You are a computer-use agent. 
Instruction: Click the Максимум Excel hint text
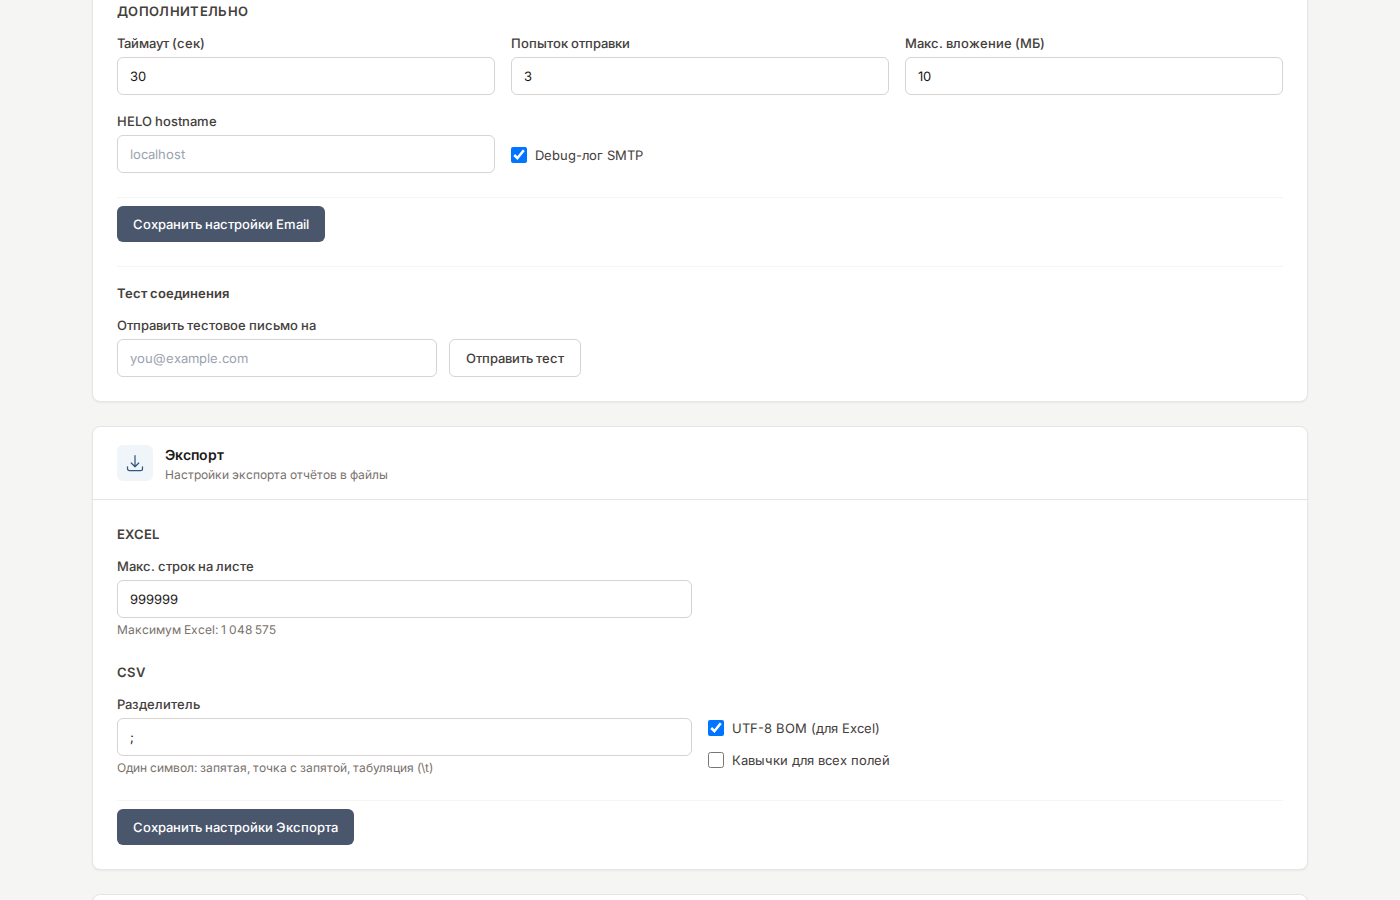pos(196,630)
